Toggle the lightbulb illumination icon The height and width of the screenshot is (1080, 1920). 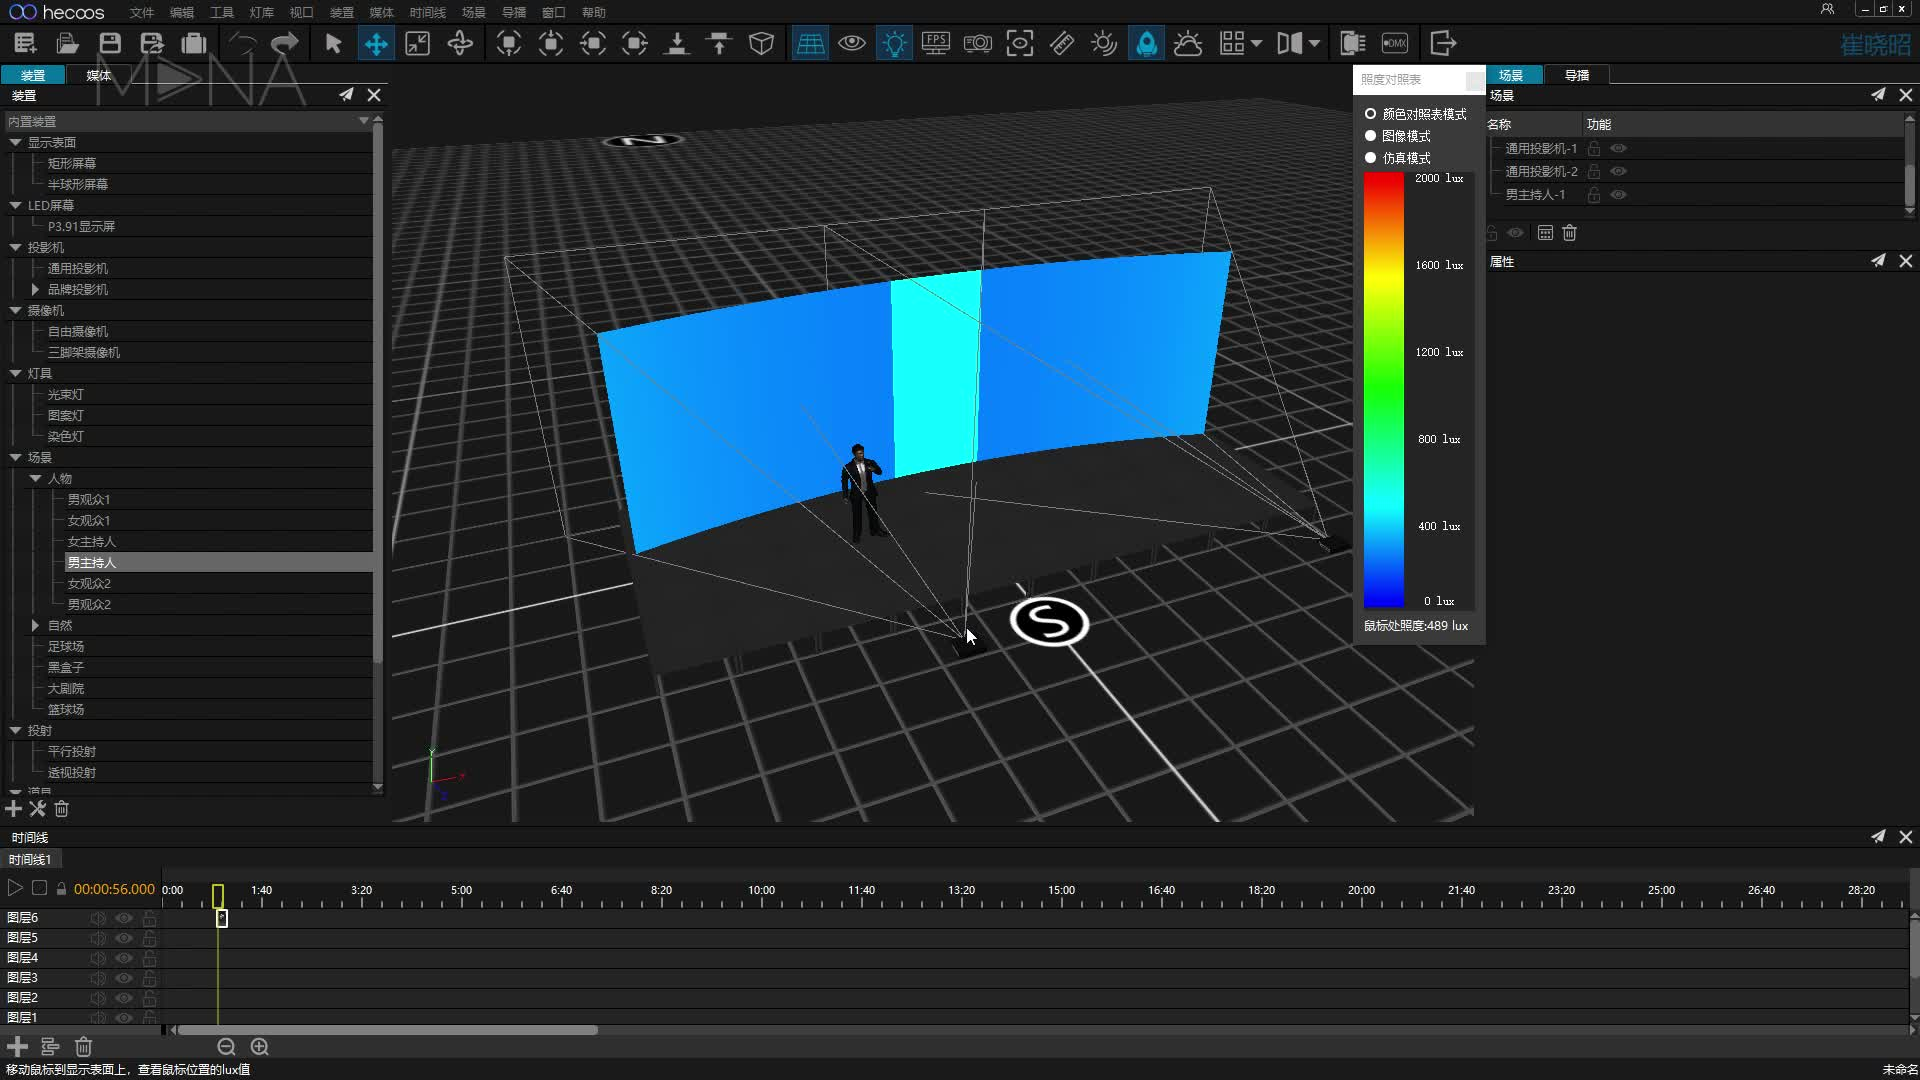click(894, 43)
